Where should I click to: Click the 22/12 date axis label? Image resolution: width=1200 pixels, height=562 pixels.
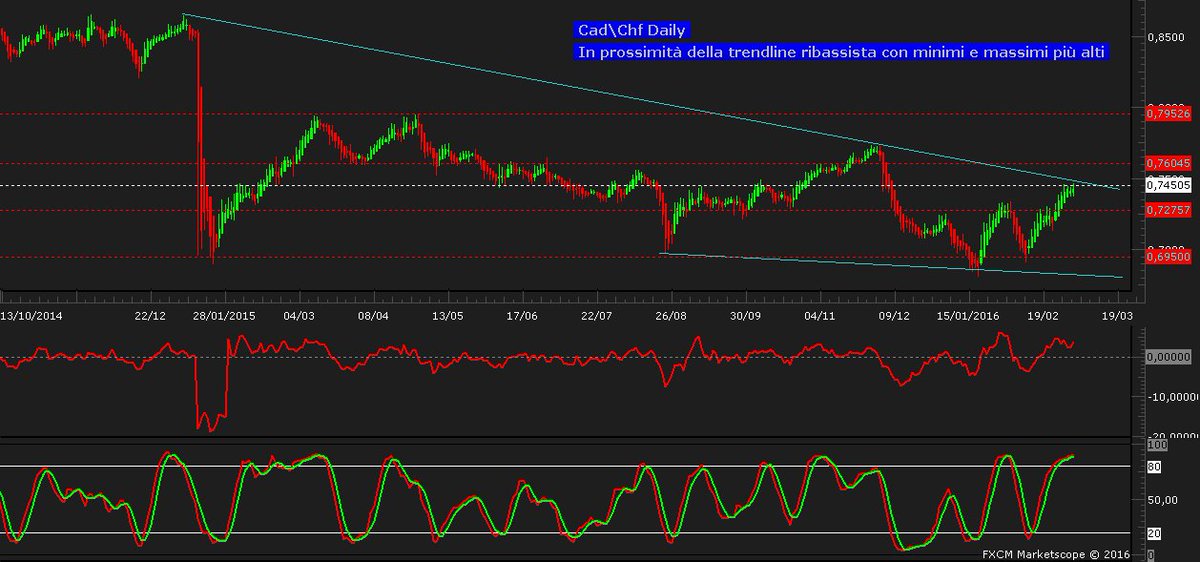(x=150, y=315)
